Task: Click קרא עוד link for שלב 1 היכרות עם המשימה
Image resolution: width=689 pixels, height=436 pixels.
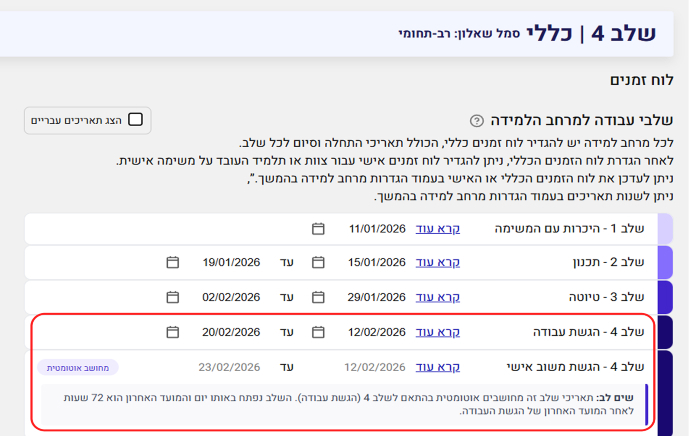Action: click(438, 229)
